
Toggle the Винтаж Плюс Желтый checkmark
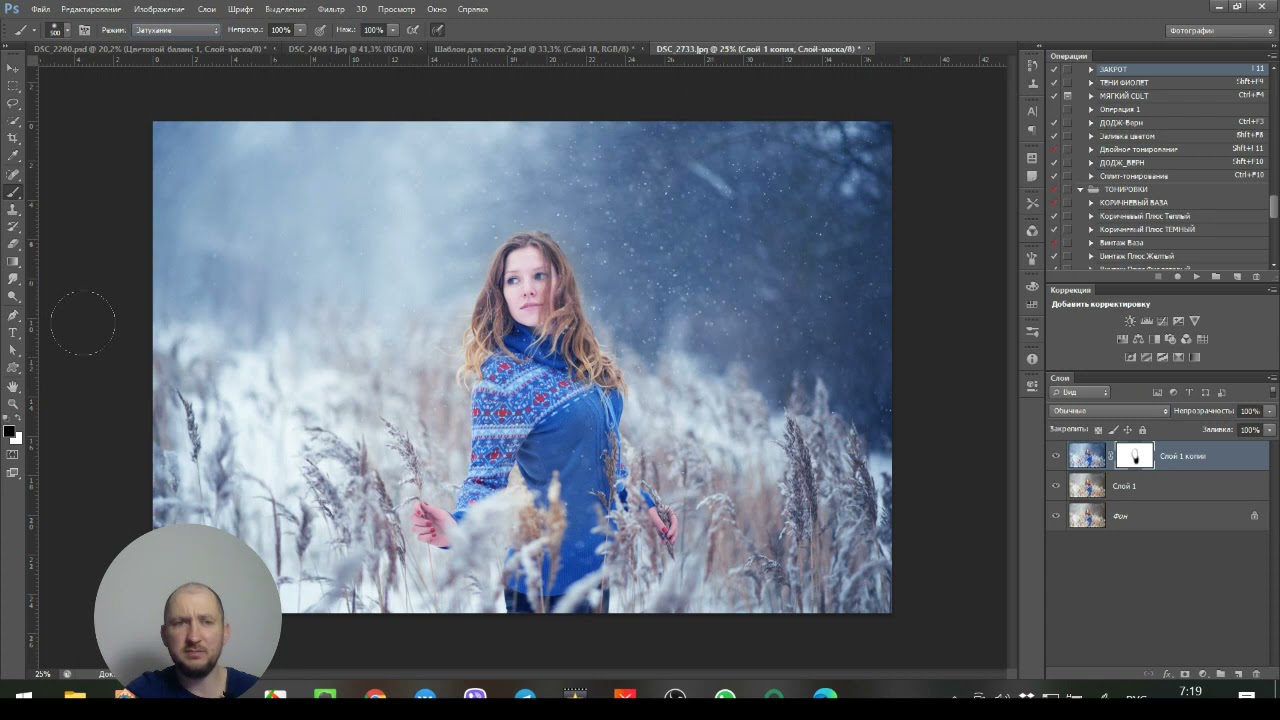point(1054,256)
